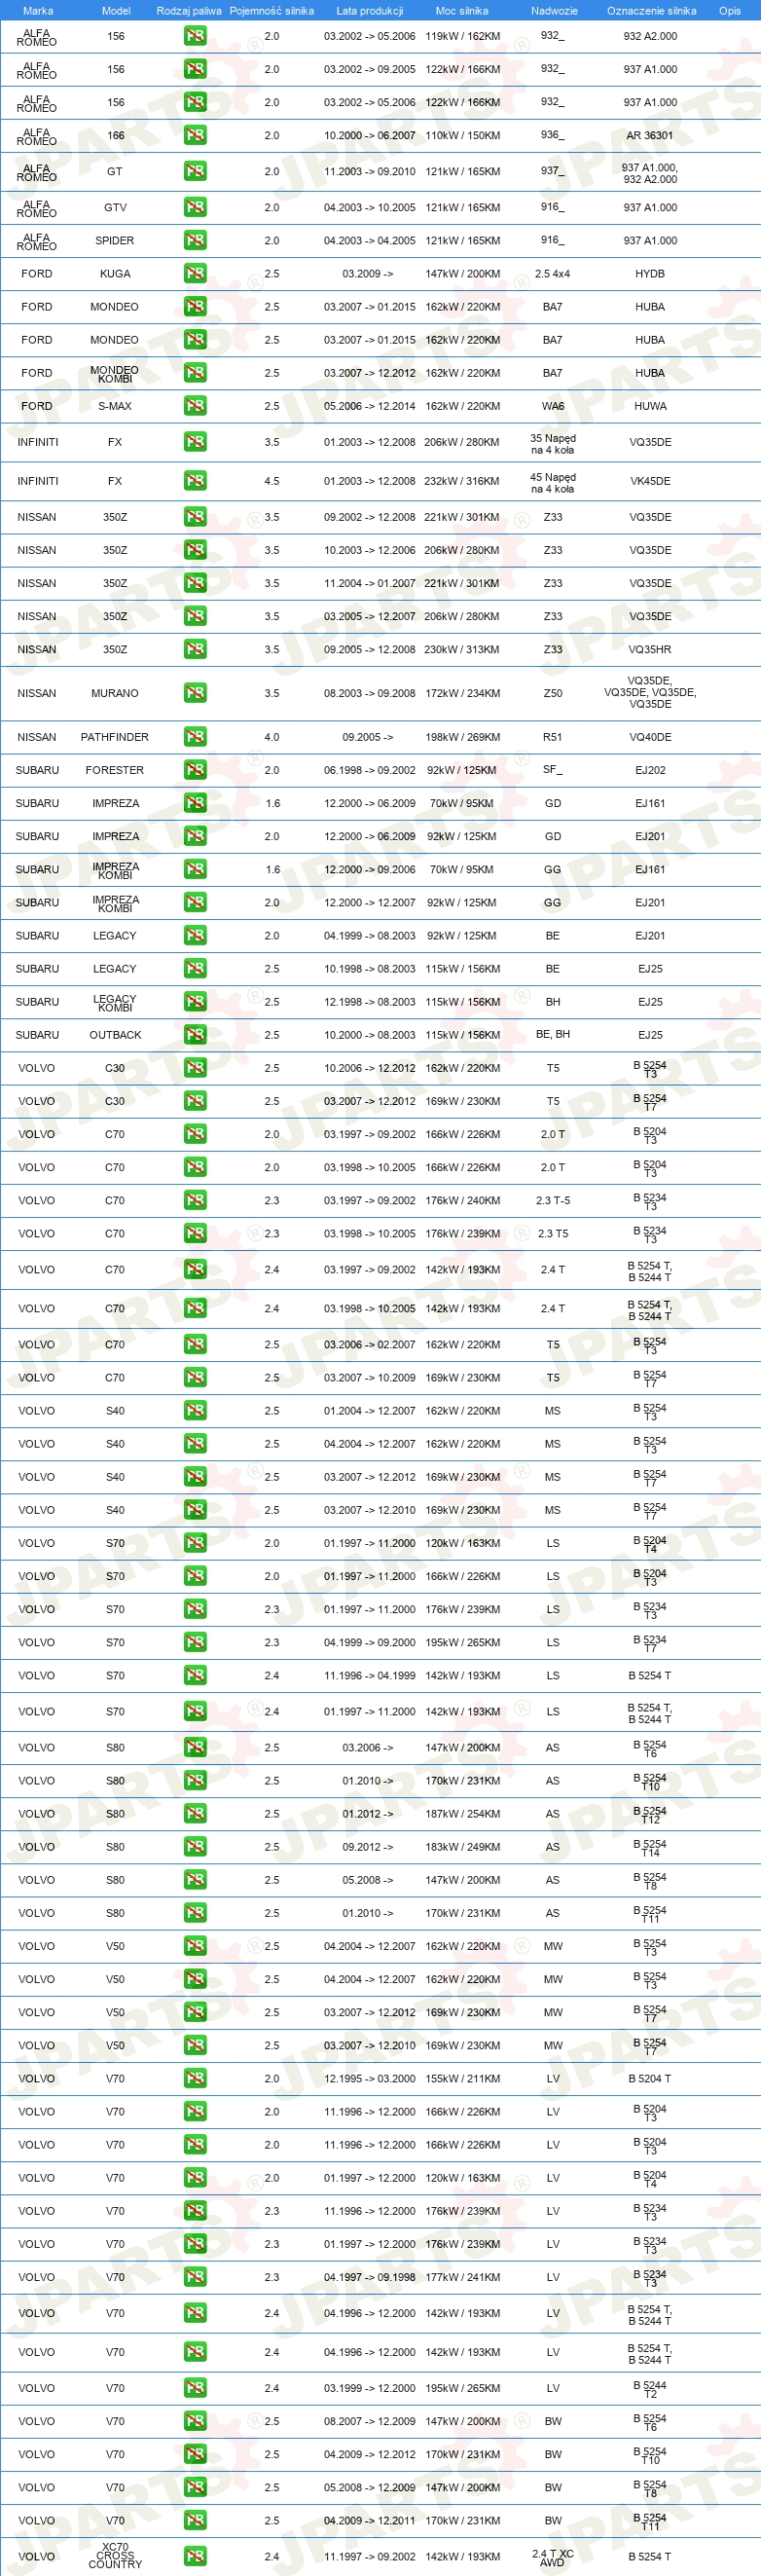Image resolution: width=761 pixels, height=2576 pixels.
Task: Click the fuel icon in the VOLVO V70 155kW row
Action: click(x=195, y=2078)
